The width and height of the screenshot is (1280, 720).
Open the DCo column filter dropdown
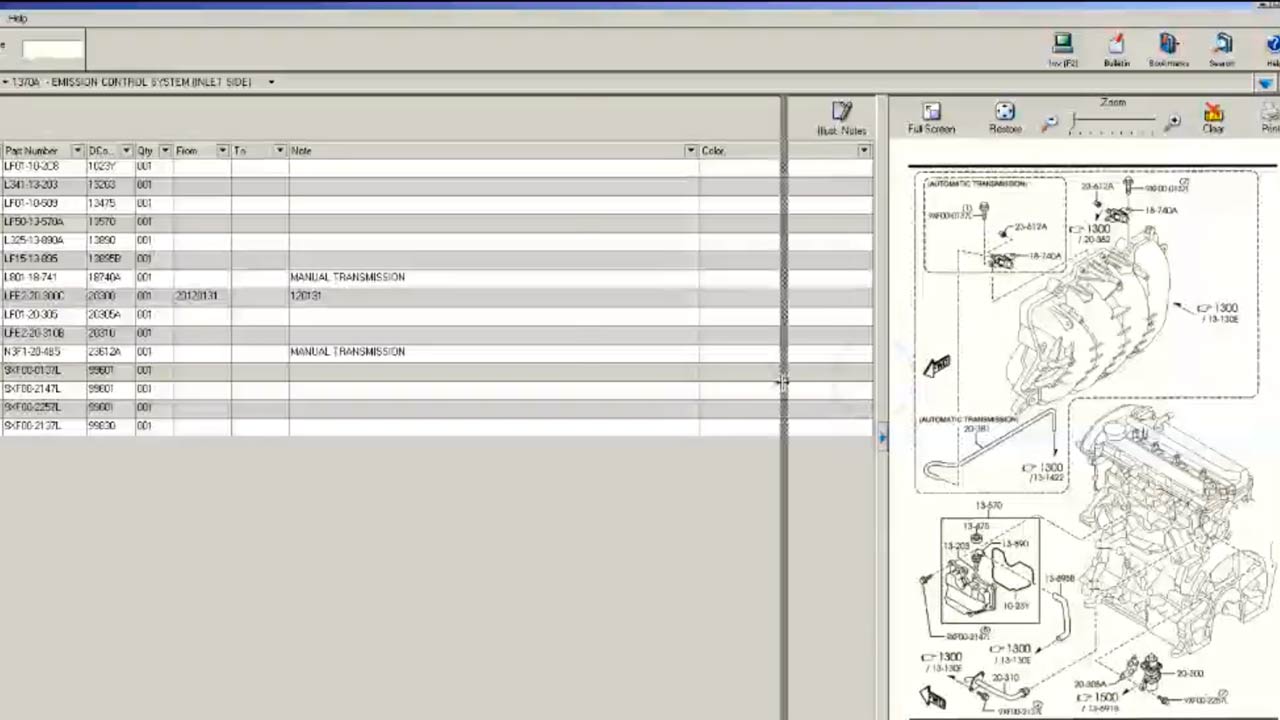click(x=126, y=151)
